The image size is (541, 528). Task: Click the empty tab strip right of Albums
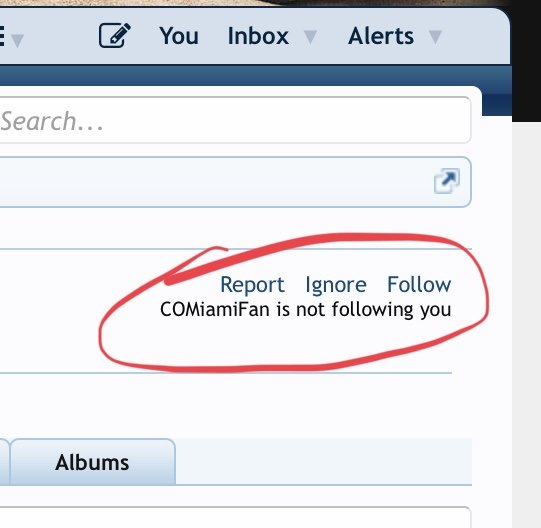coord(324,462)
